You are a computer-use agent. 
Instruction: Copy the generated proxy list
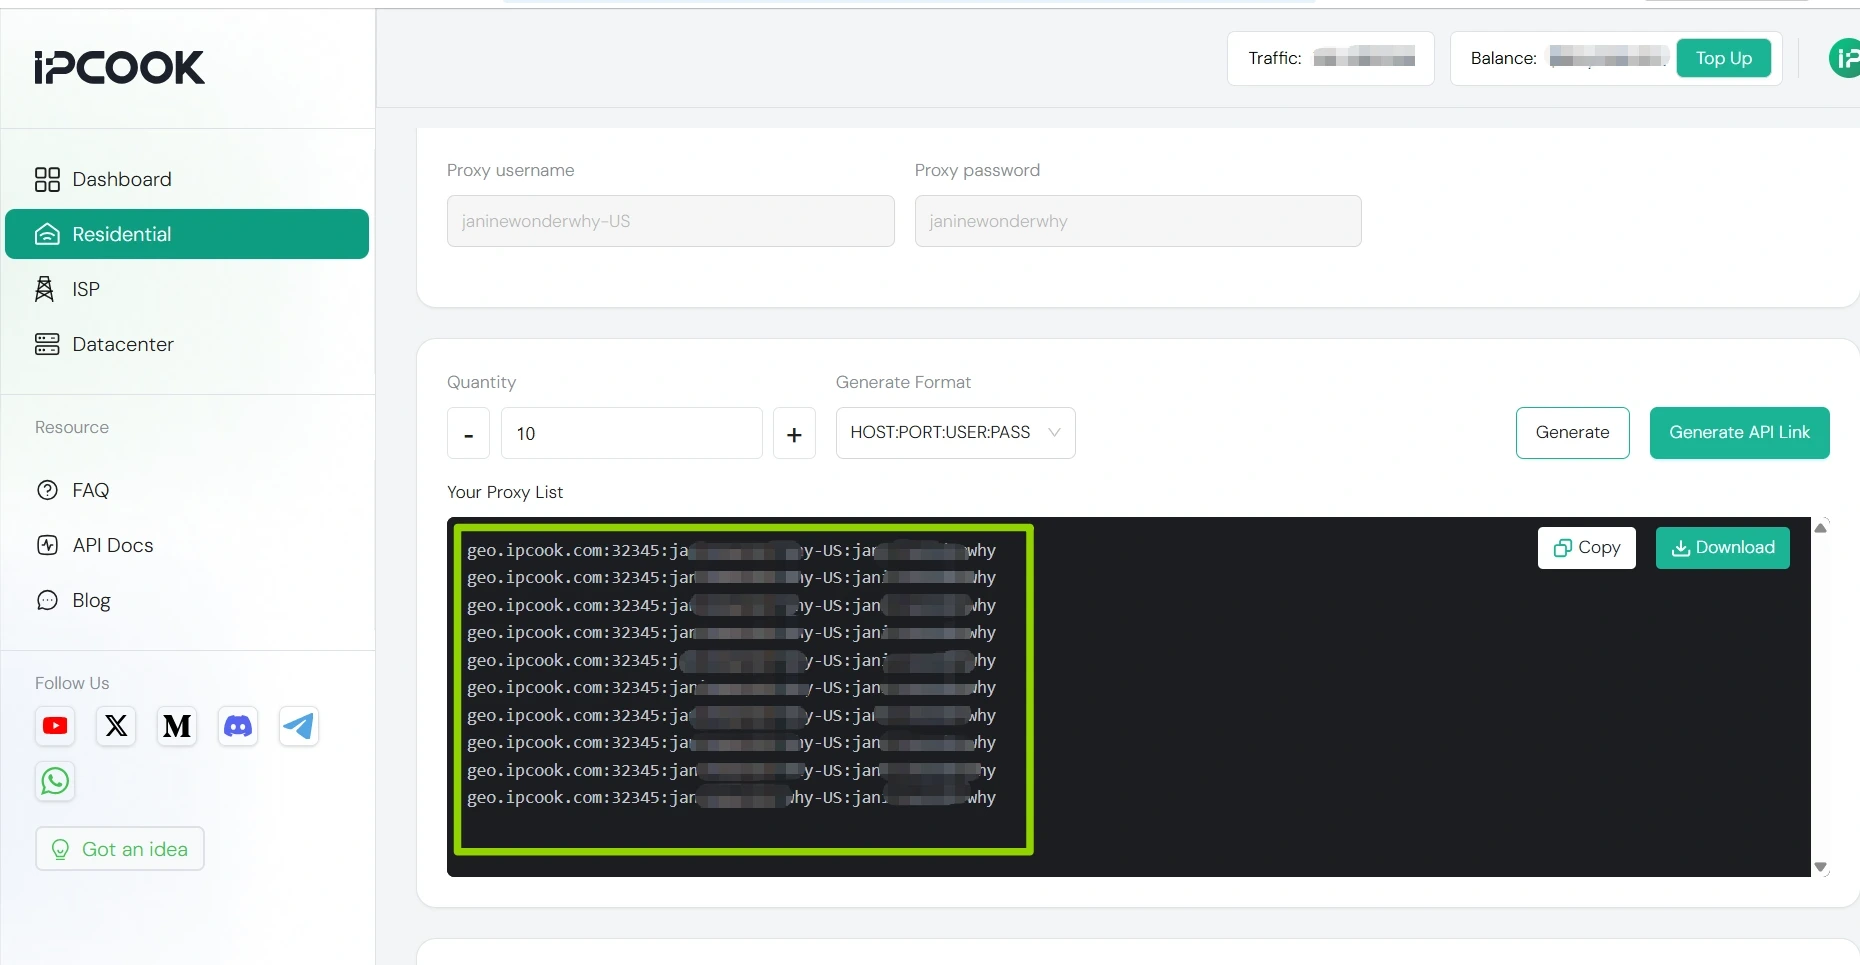click(x=1586, y=547)
